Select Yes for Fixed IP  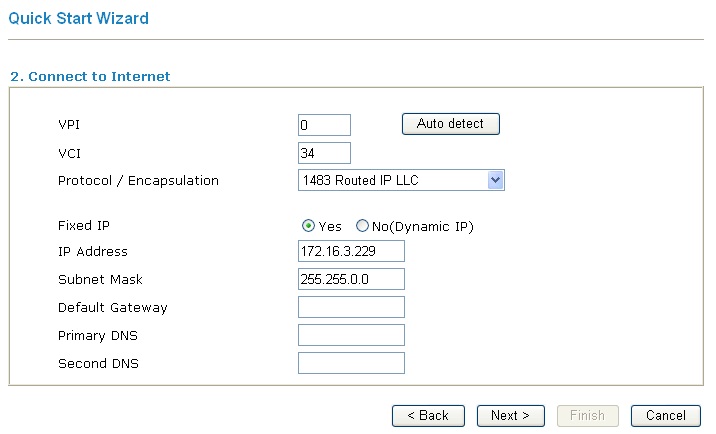308,226
